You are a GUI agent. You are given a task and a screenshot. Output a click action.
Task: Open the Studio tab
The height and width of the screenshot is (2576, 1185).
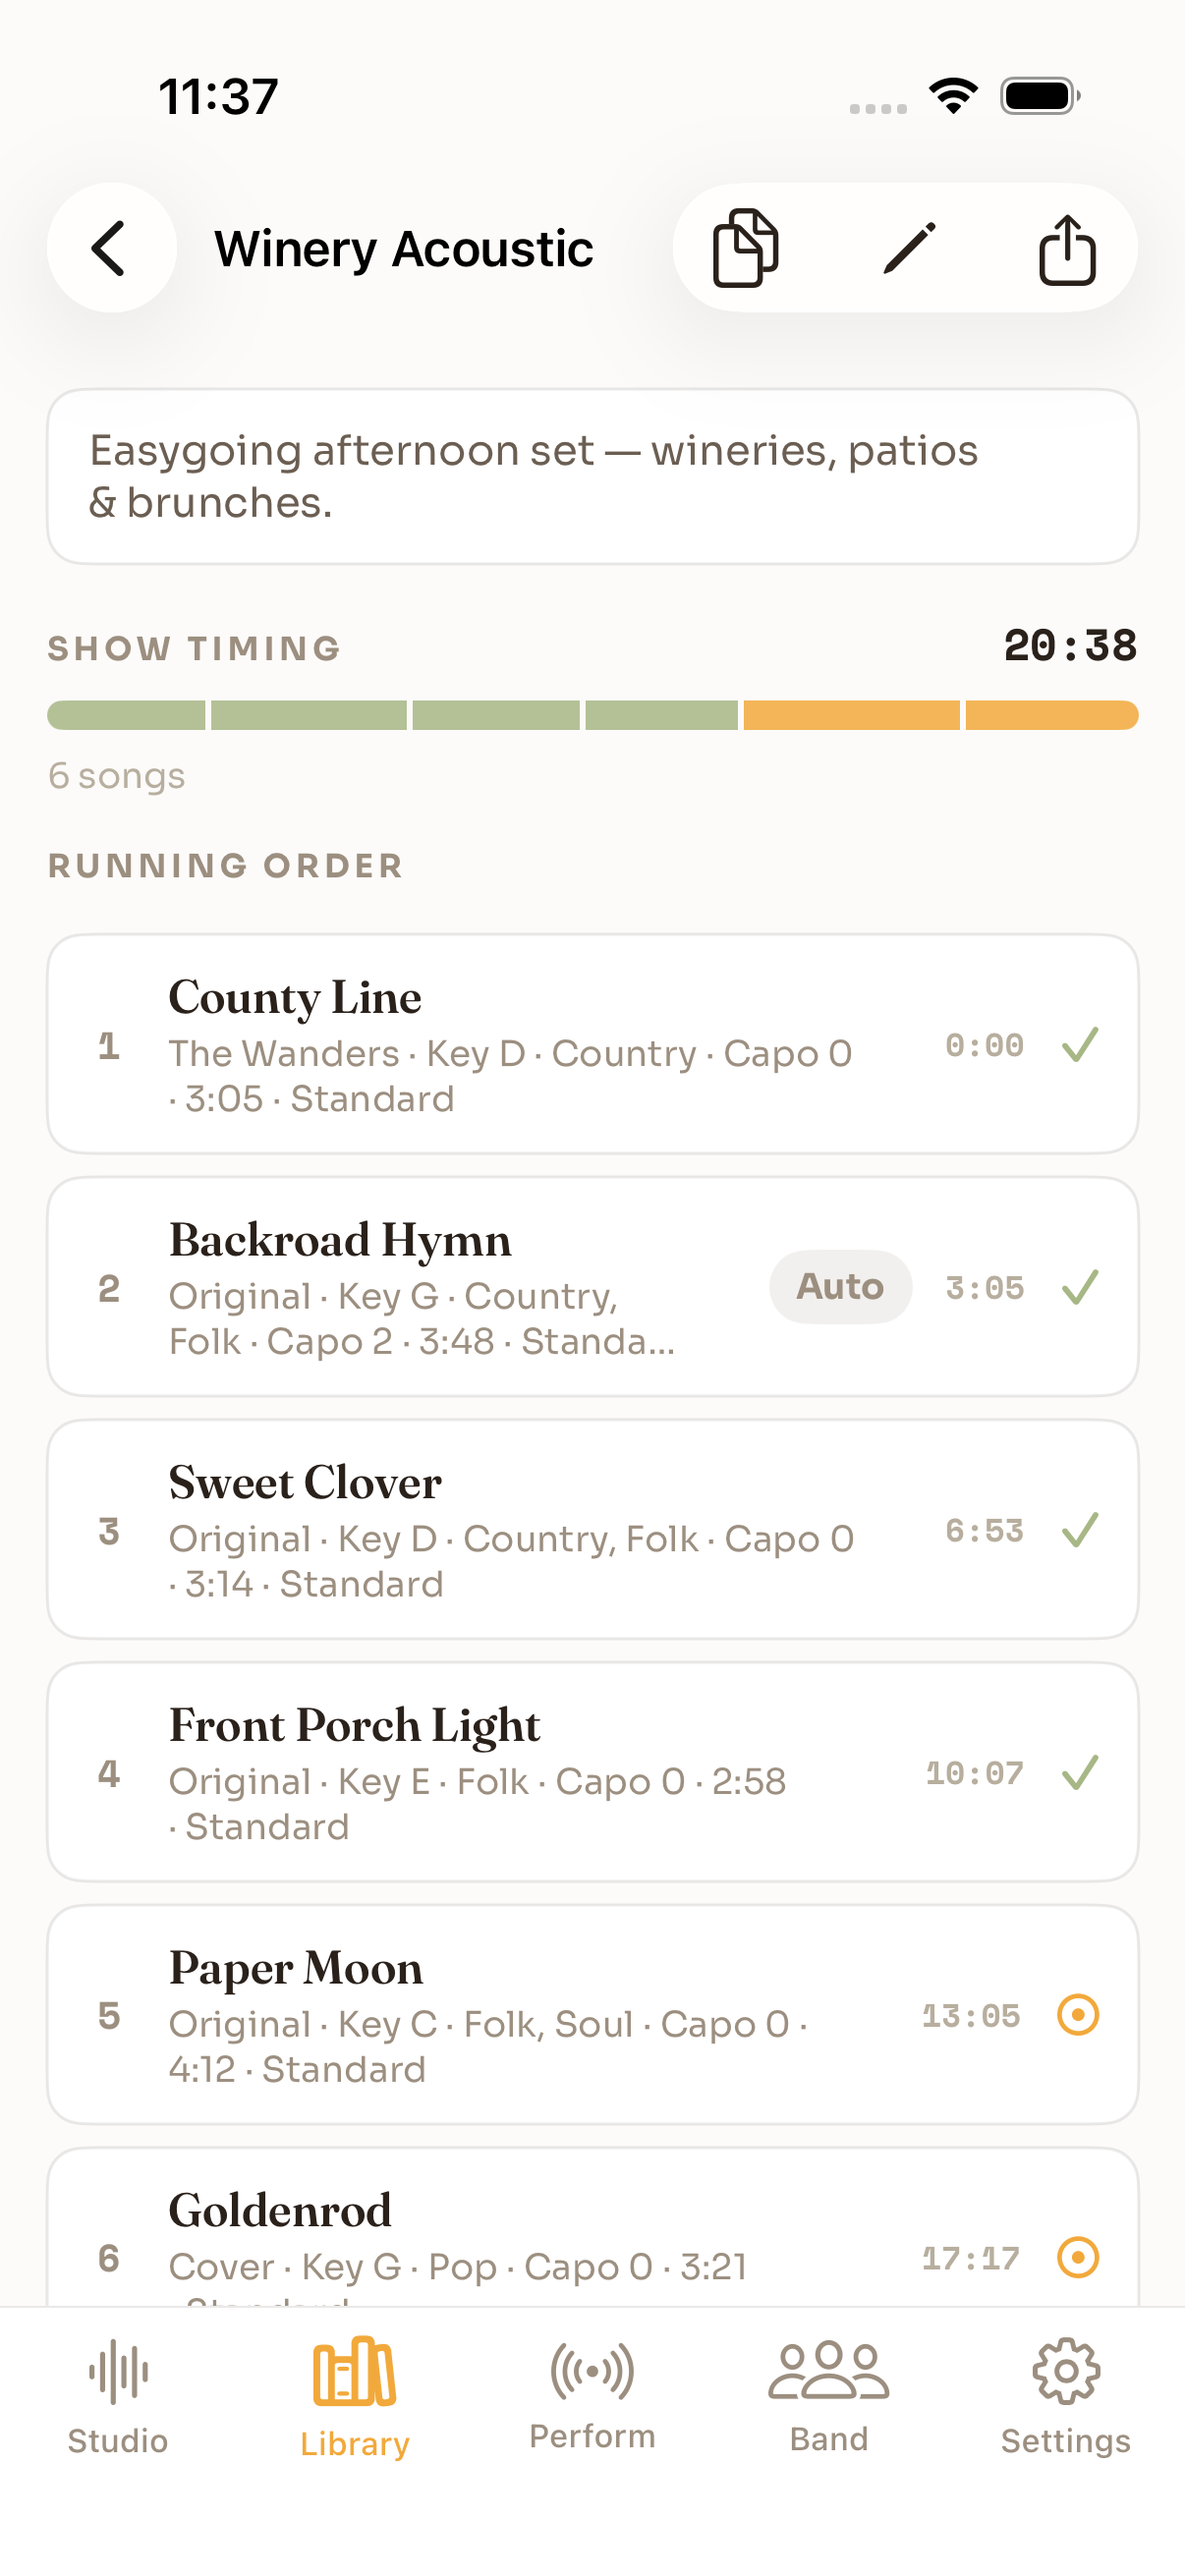118,2397
